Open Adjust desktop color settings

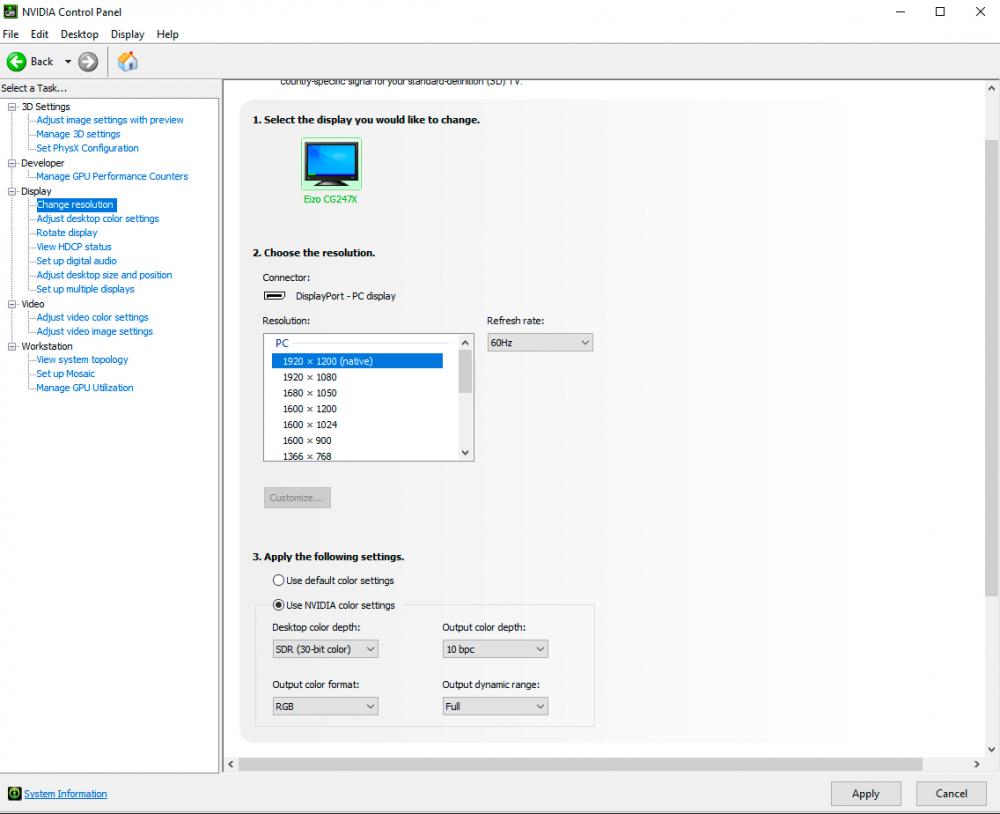click(98, 218)
